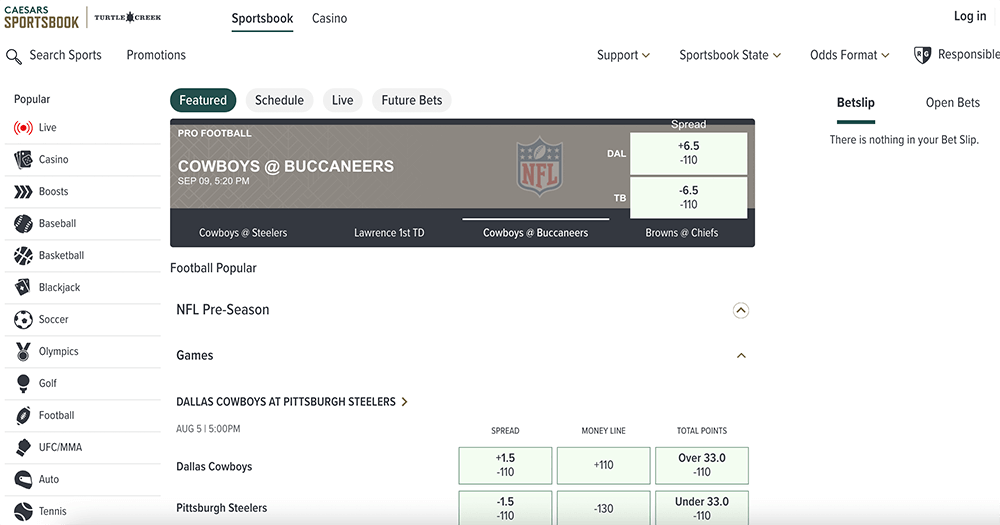Click the Responsible gaming shield icon
The height and width of the screenshot is (525, 1000).
point(922,55)
